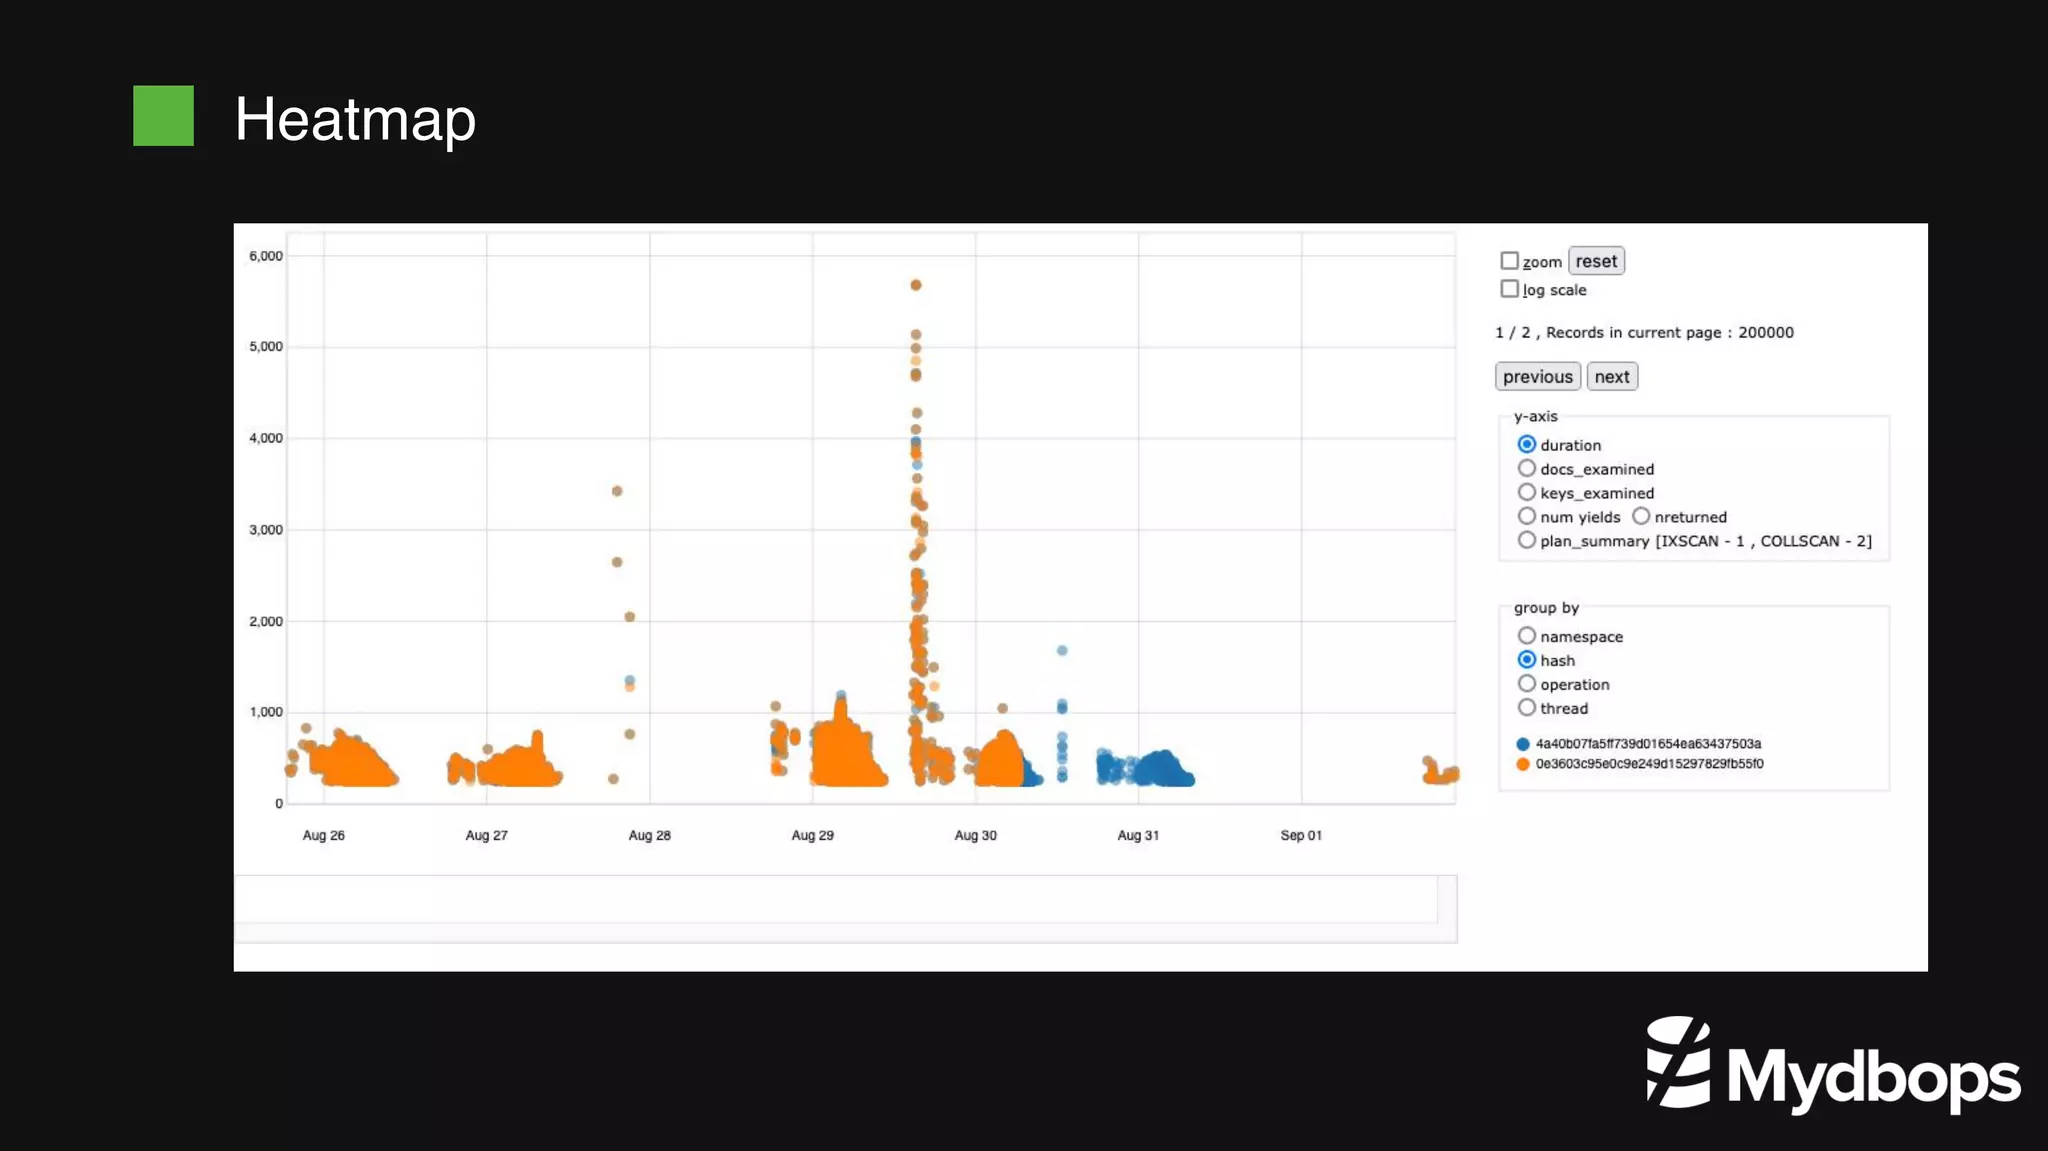Viewport: 2048px width, 1151px height.
Task: Go to the previous records page
Action: [1537, 377]
